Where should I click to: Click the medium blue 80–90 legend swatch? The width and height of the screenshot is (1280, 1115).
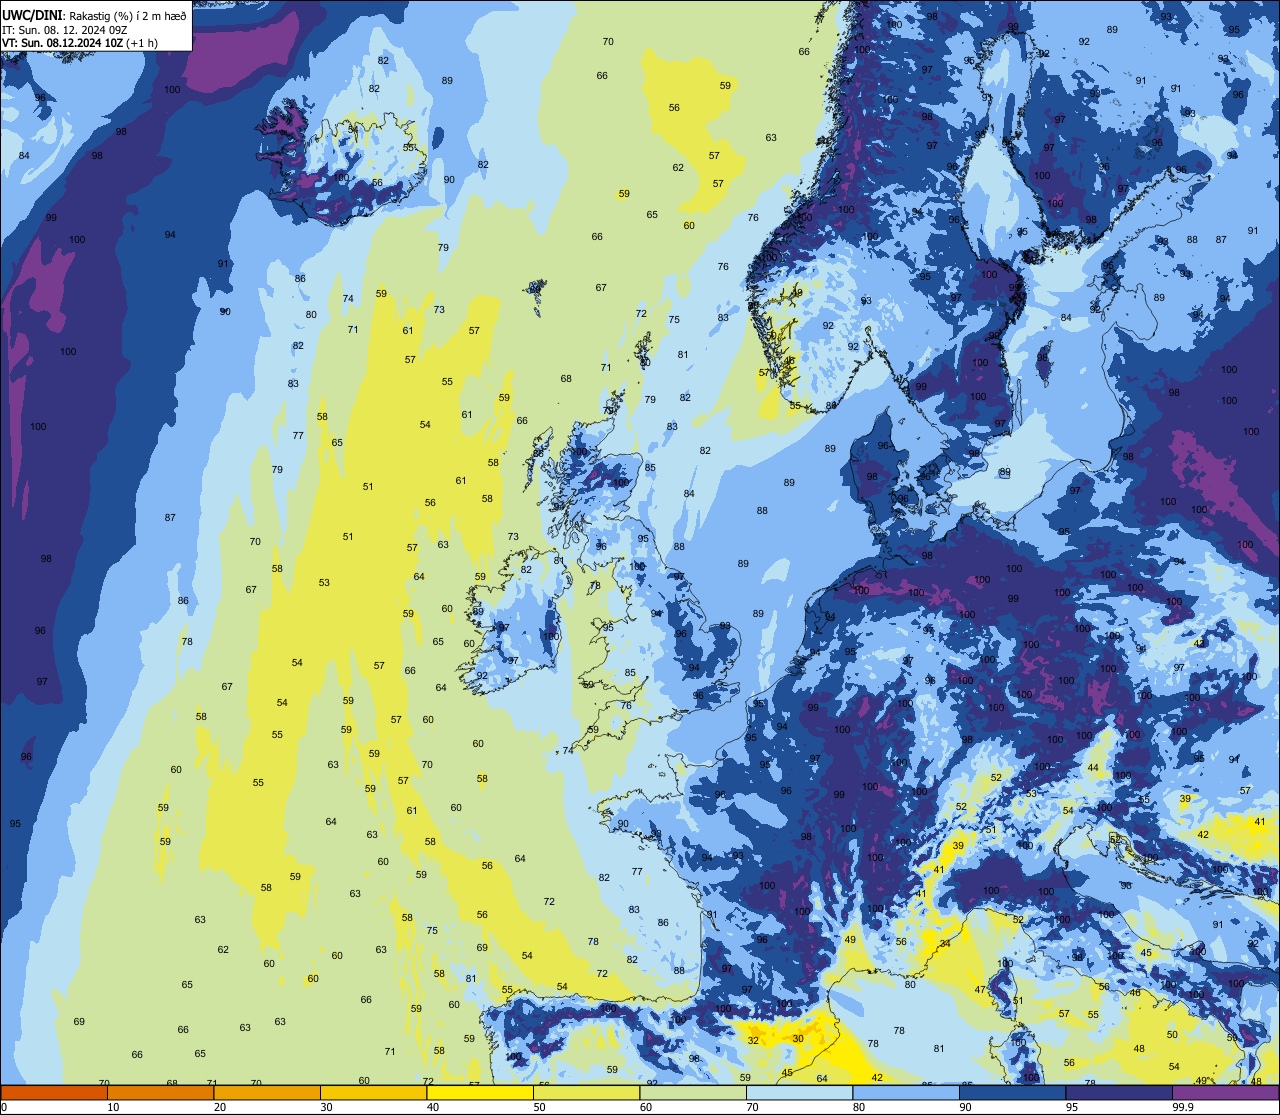point(906,1093)
